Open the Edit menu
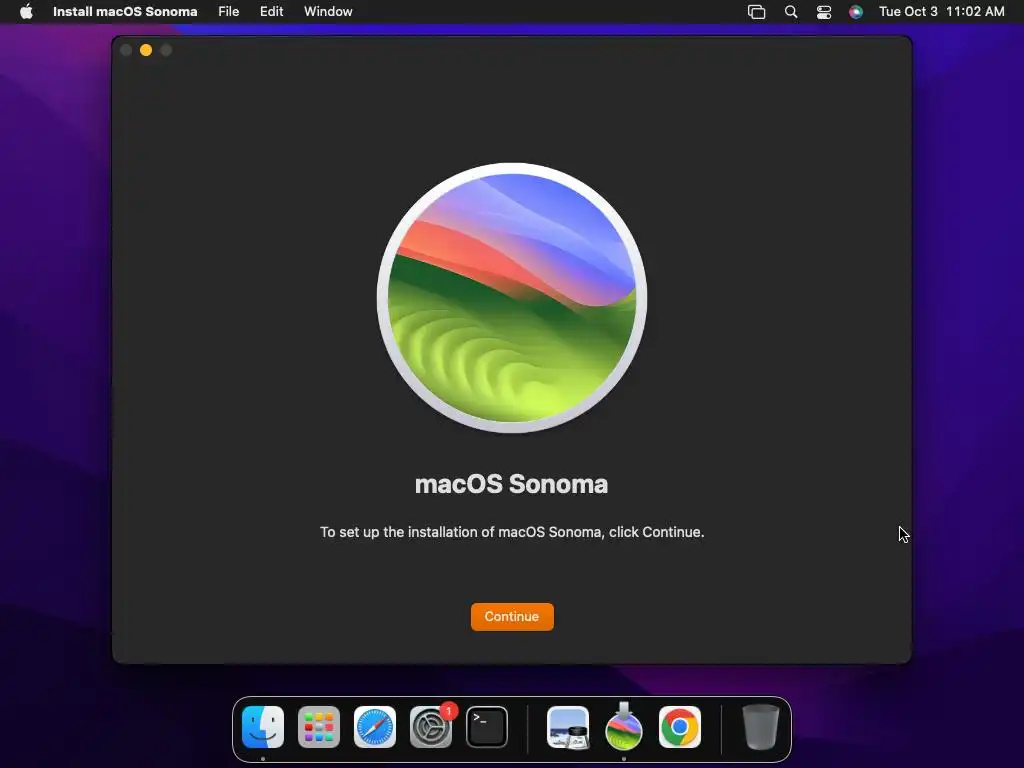The width and height of the screenshot is (1024, 768). coord(272,11)
